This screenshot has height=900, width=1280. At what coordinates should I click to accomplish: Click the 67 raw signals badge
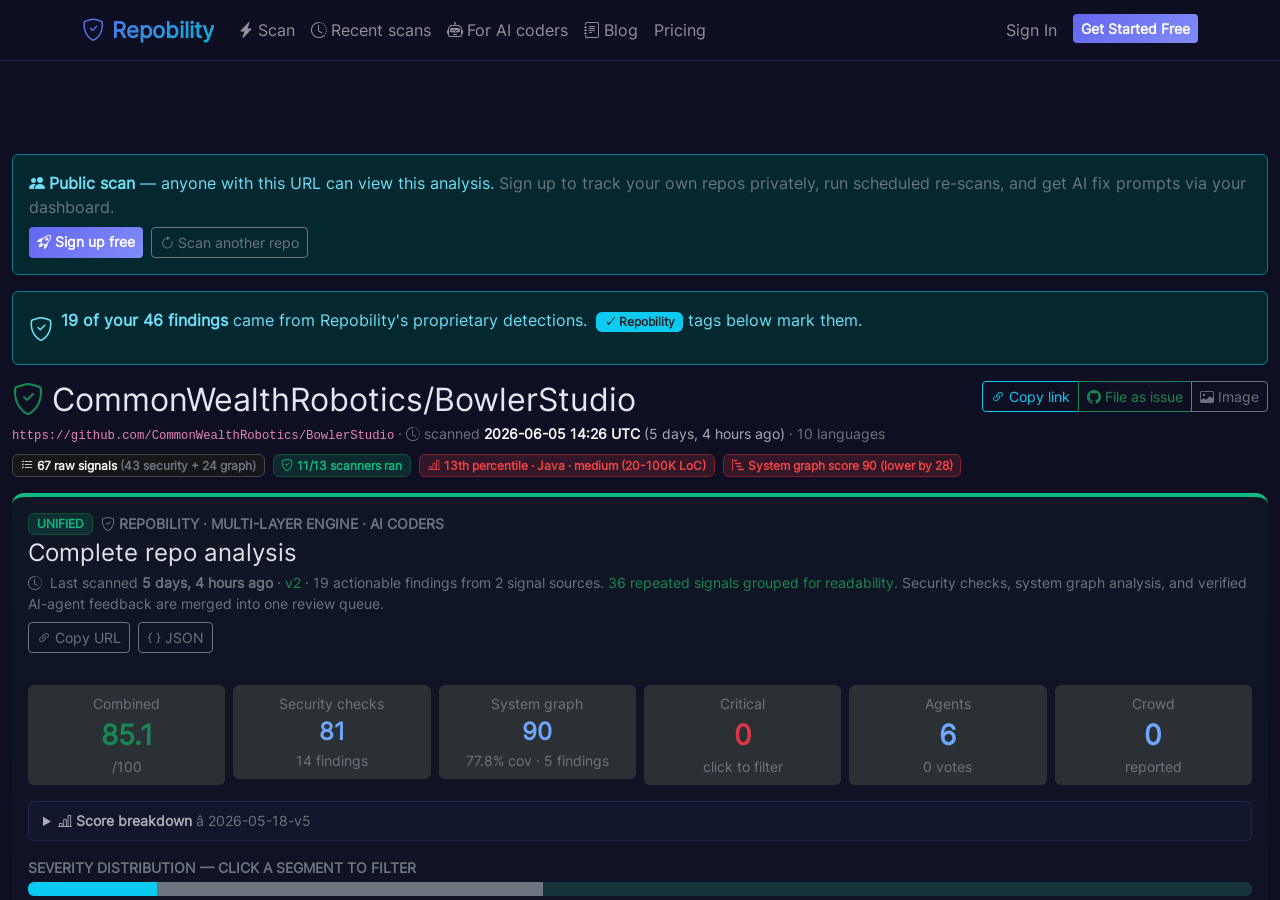(x=138, y=466)
